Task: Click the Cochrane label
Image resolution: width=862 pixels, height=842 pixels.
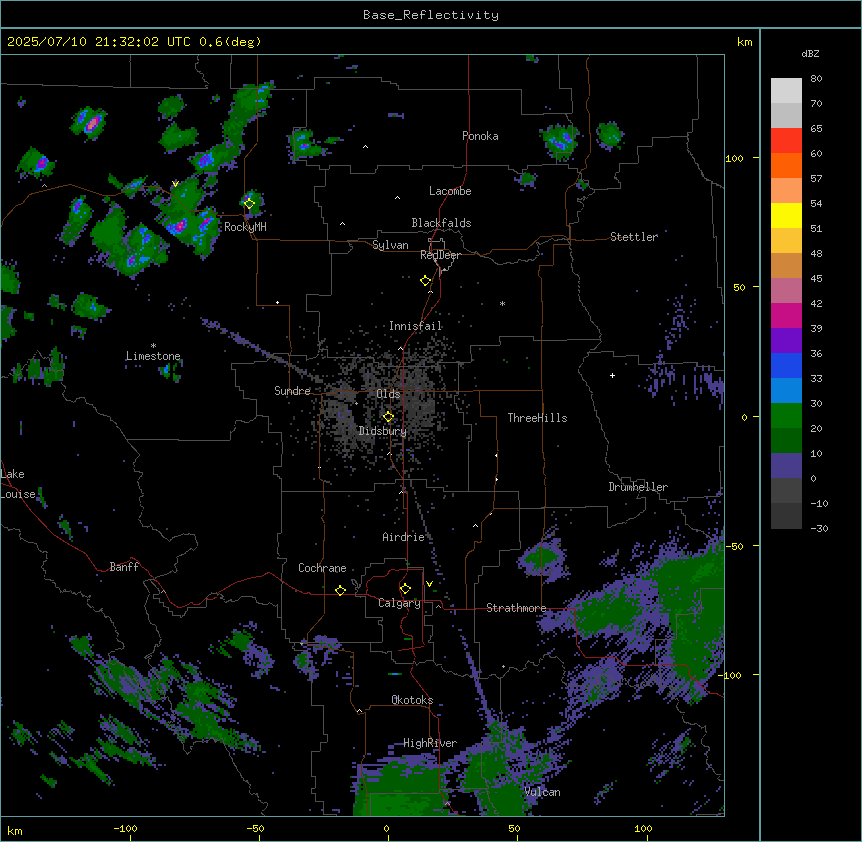Action: coord(322,568)
